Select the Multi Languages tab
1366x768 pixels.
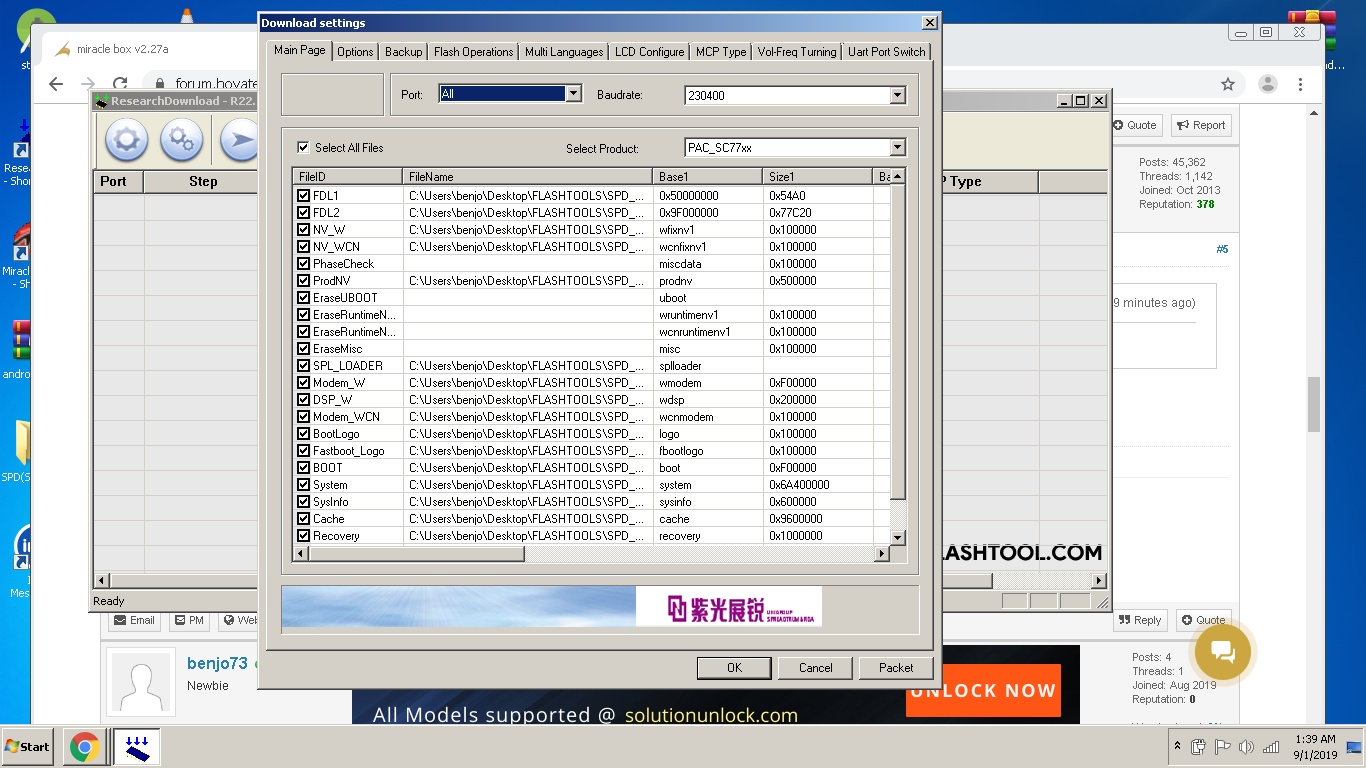(x=564, y=52)
